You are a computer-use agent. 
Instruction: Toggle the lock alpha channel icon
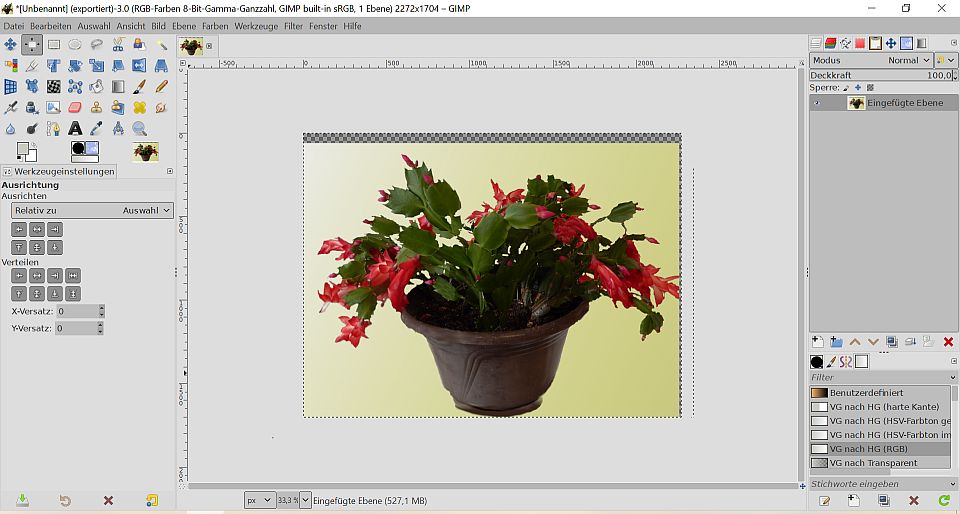[870, 88]
